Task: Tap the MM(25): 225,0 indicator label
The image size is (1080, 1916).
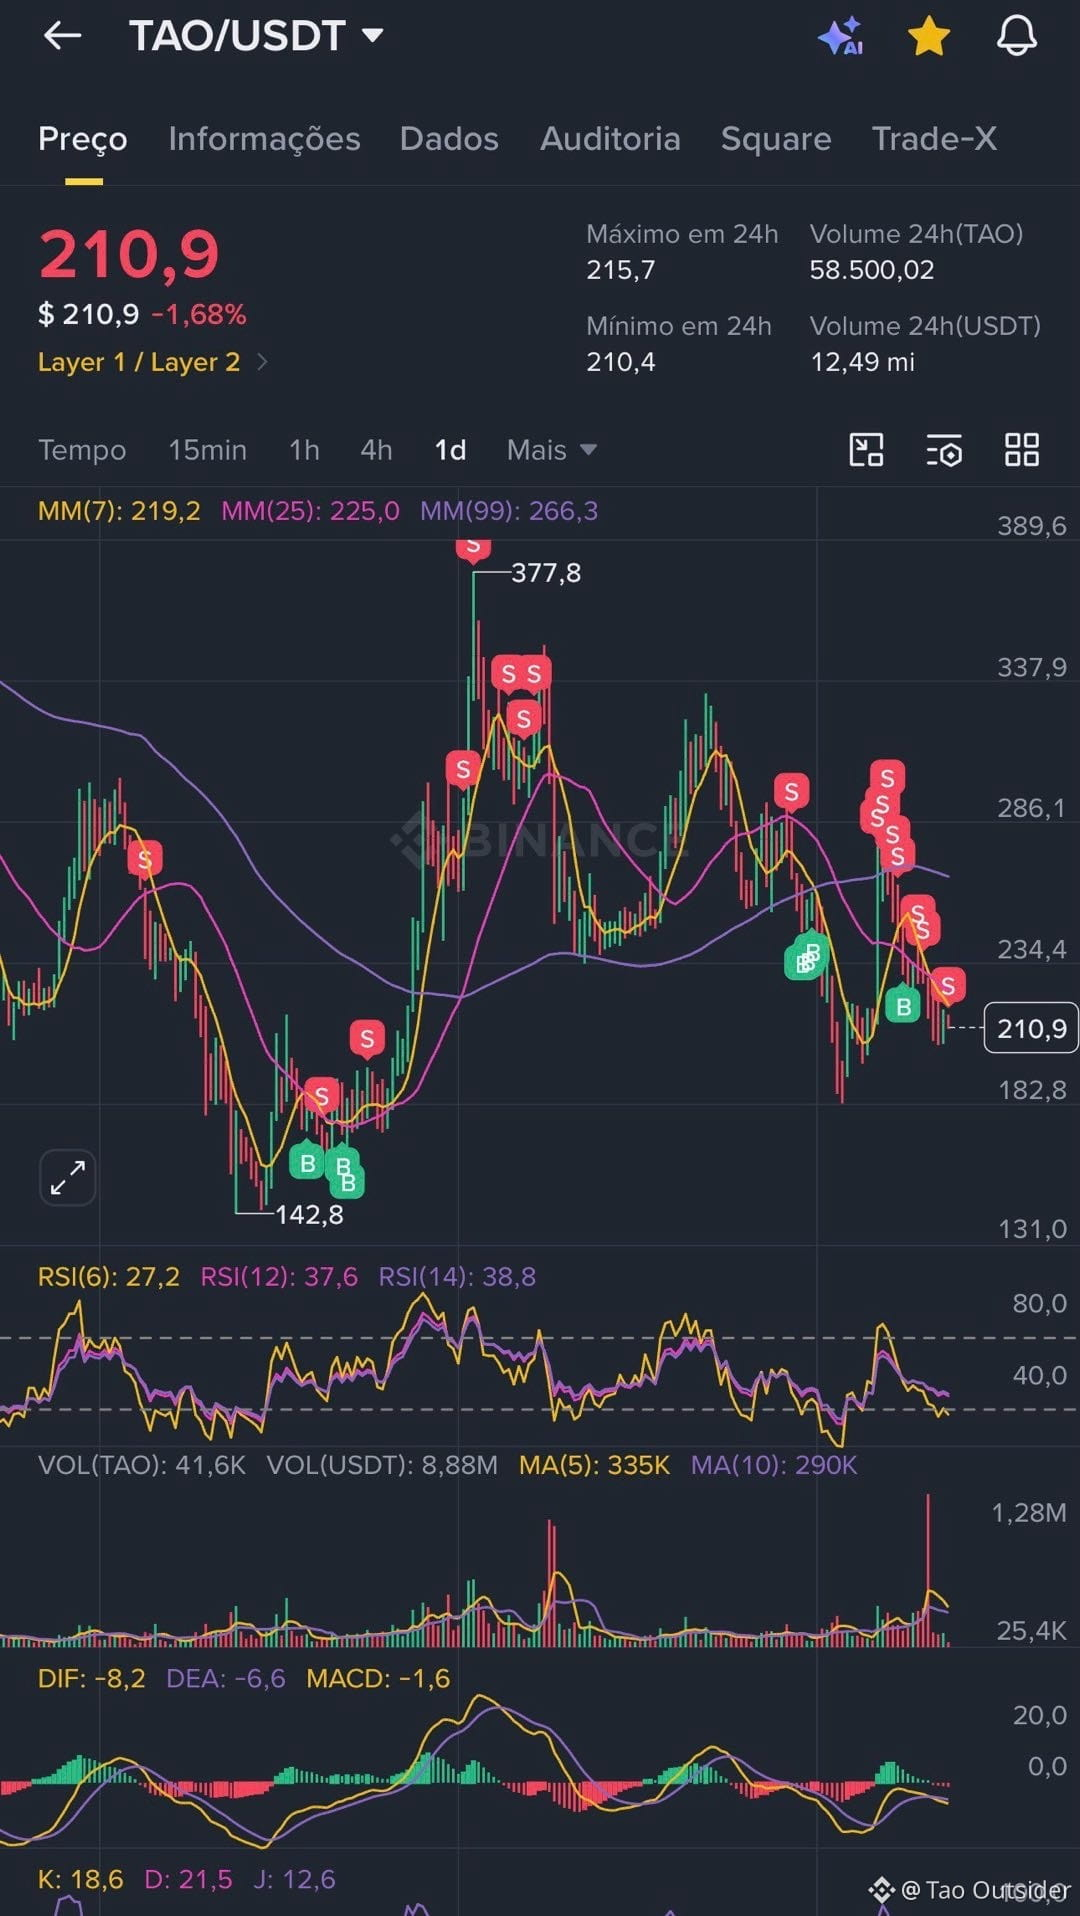Action: pos(310,511)
